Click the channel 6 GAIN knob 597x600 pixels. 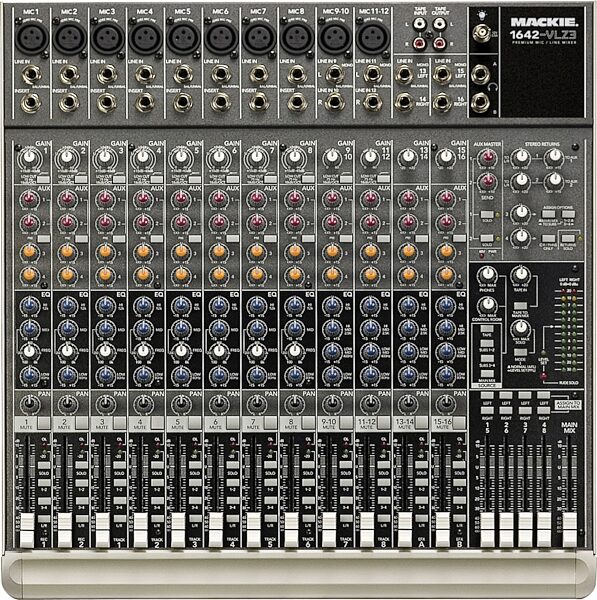click(x=219, y=158)
